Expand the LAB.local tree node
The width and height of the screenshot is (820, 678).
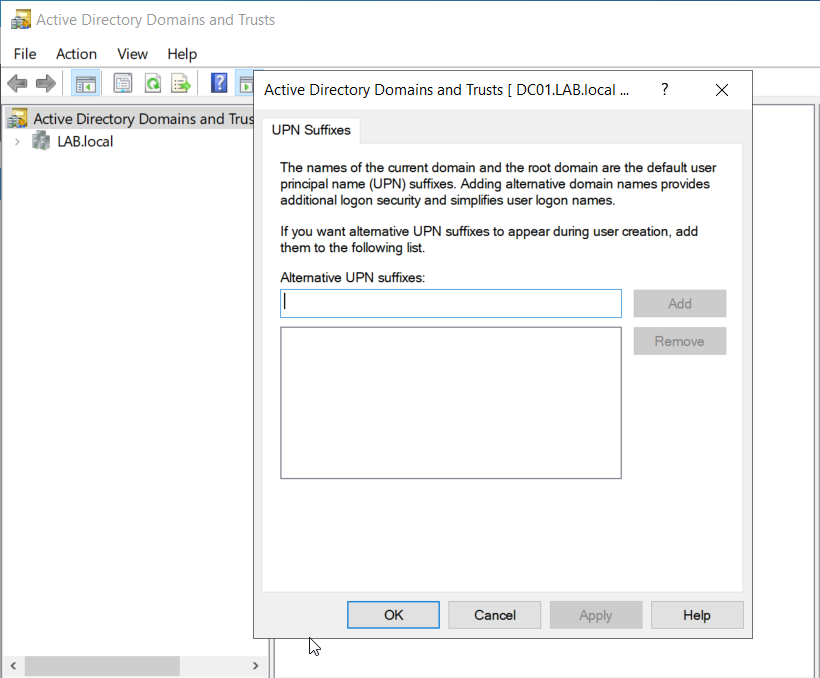pyautogui.click(x=17, y=141)
